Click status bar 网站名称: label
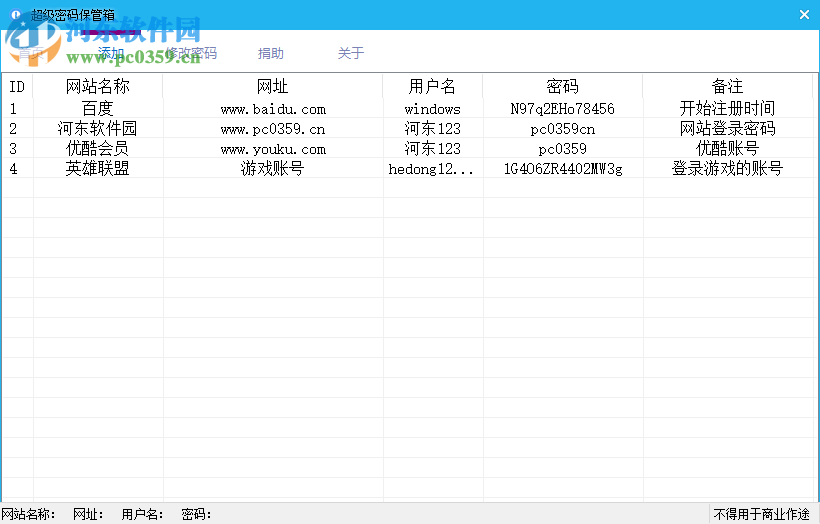This screenshot has height=524, width=820. click(x=28, y=514)
